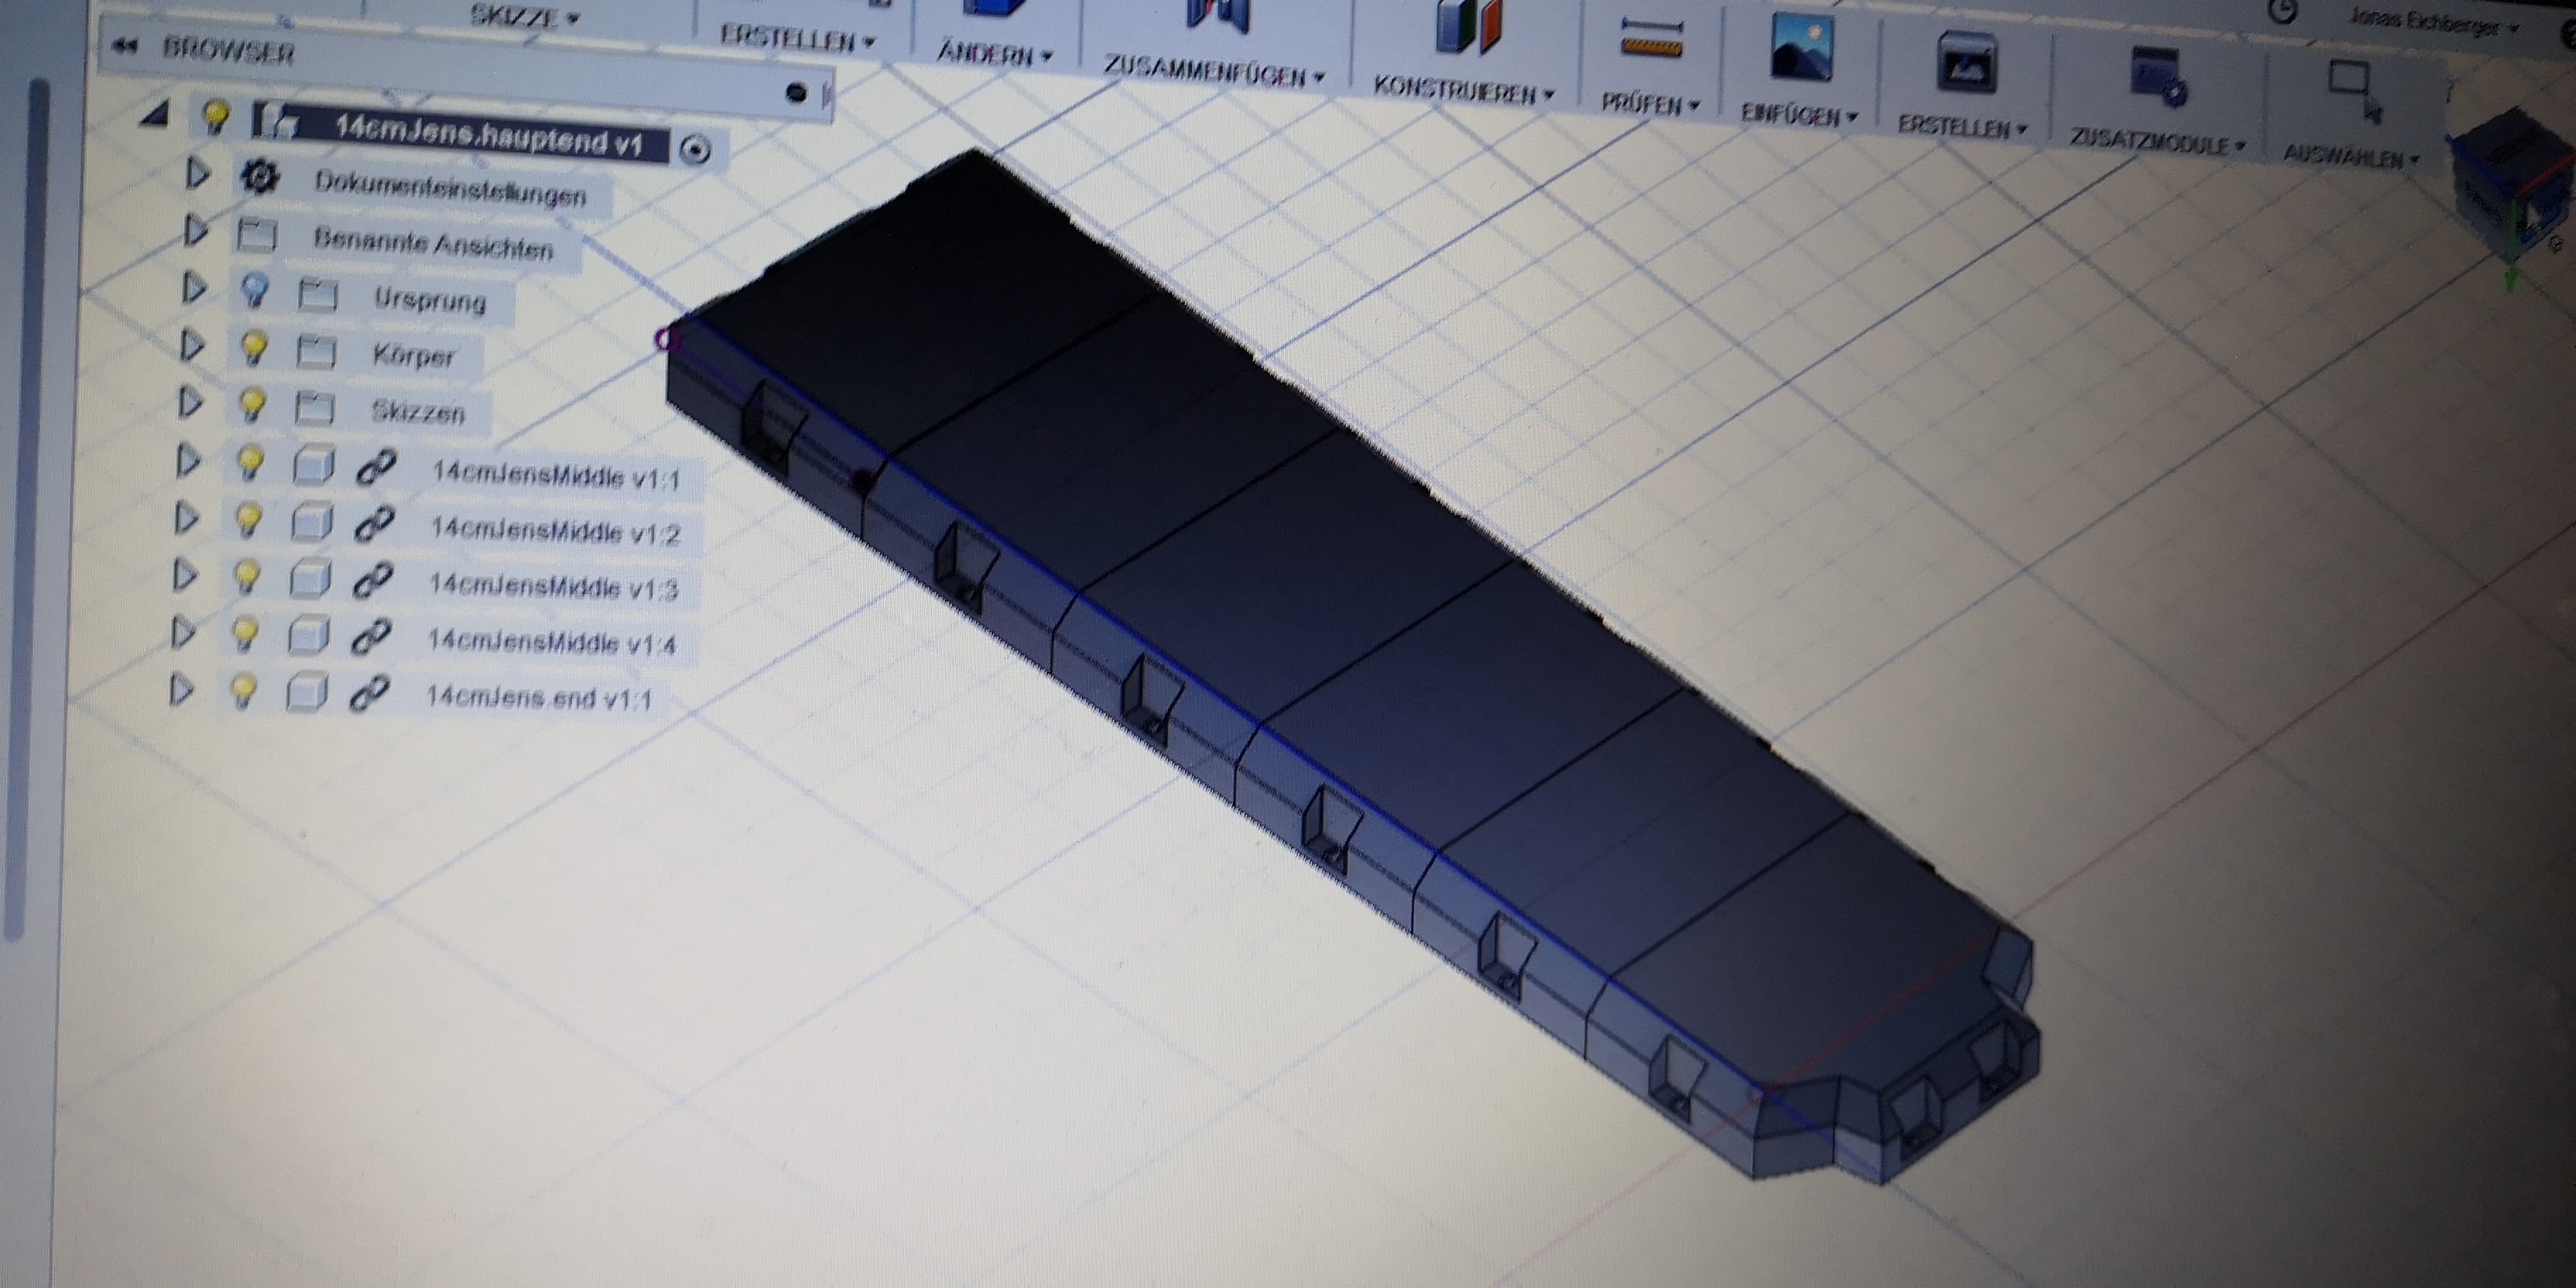The width and height of the screenshot is (2576, 1288).
Task: Open the PRÜFEN menu
Action: click(1650, 103)
